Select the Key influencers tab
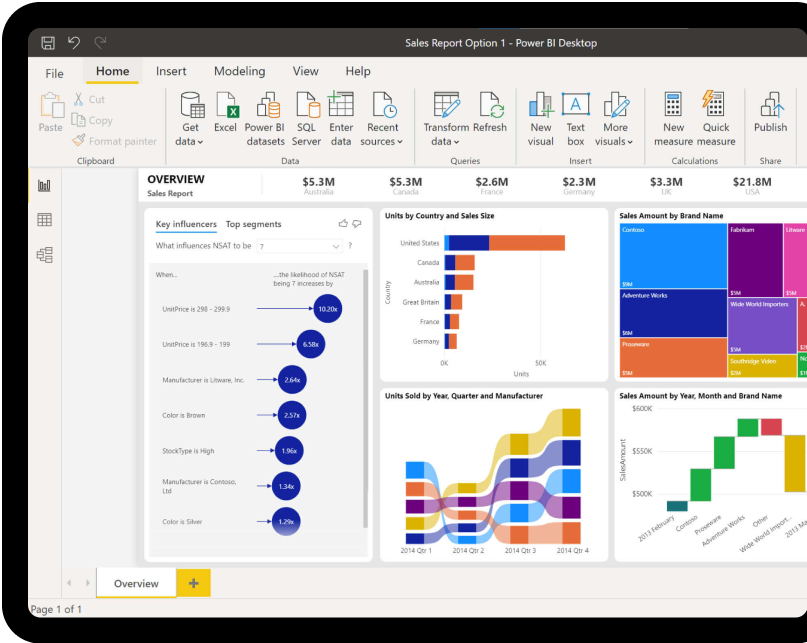The width and height of the screenshot is (807, 643). coord(186,224)
